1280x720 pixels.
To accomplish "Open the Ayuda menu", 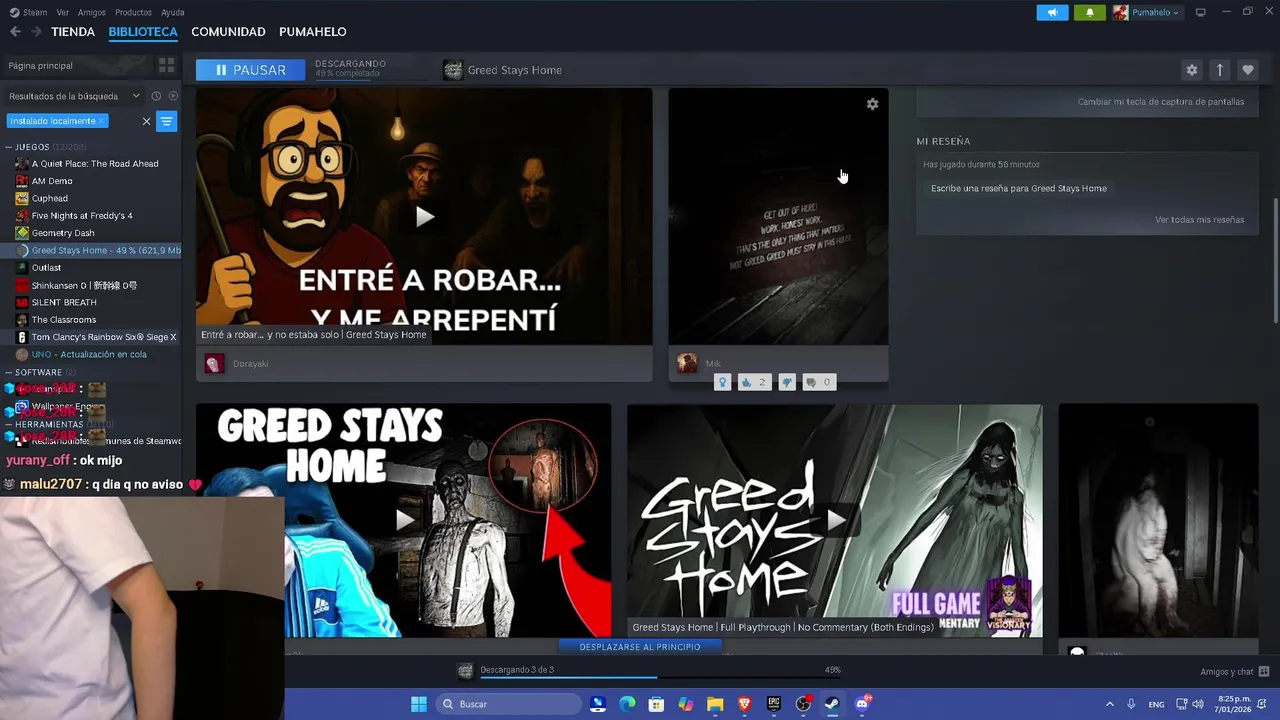I will [x=173, y=12].
